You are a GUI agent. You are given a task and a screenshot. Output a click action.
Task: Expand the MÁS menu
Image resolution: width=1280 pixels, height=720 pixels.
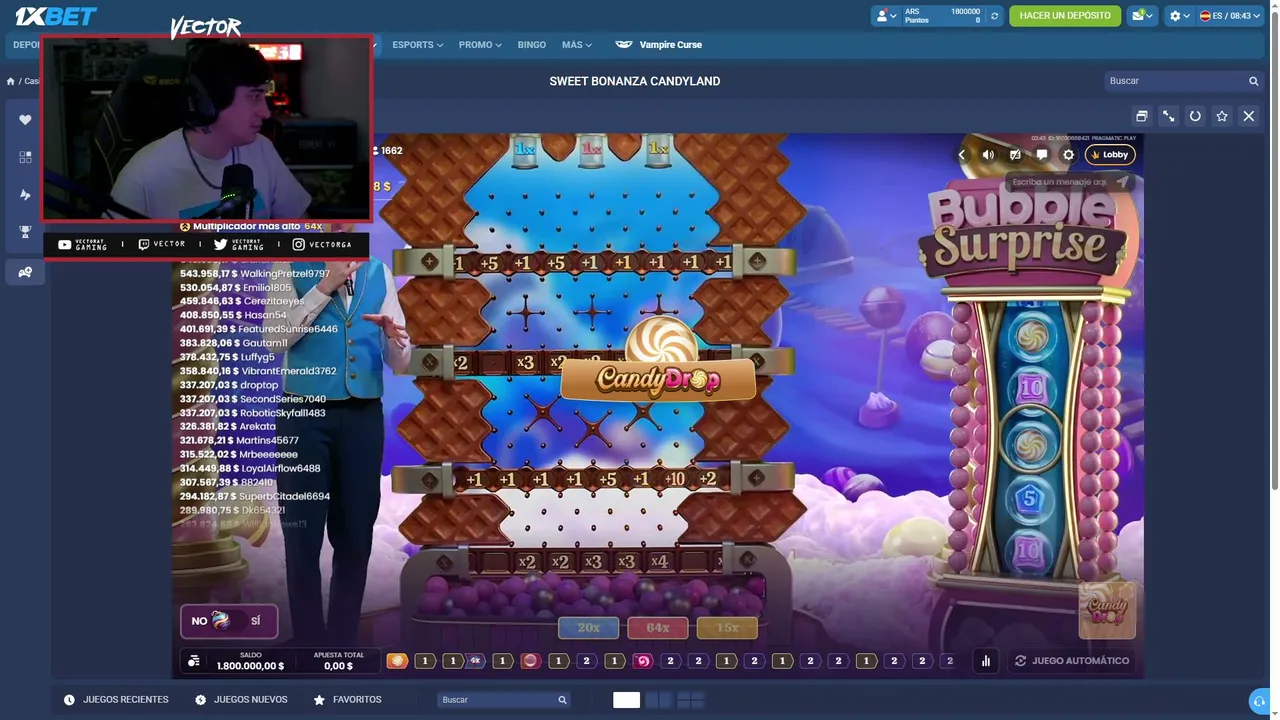point(577,45)
